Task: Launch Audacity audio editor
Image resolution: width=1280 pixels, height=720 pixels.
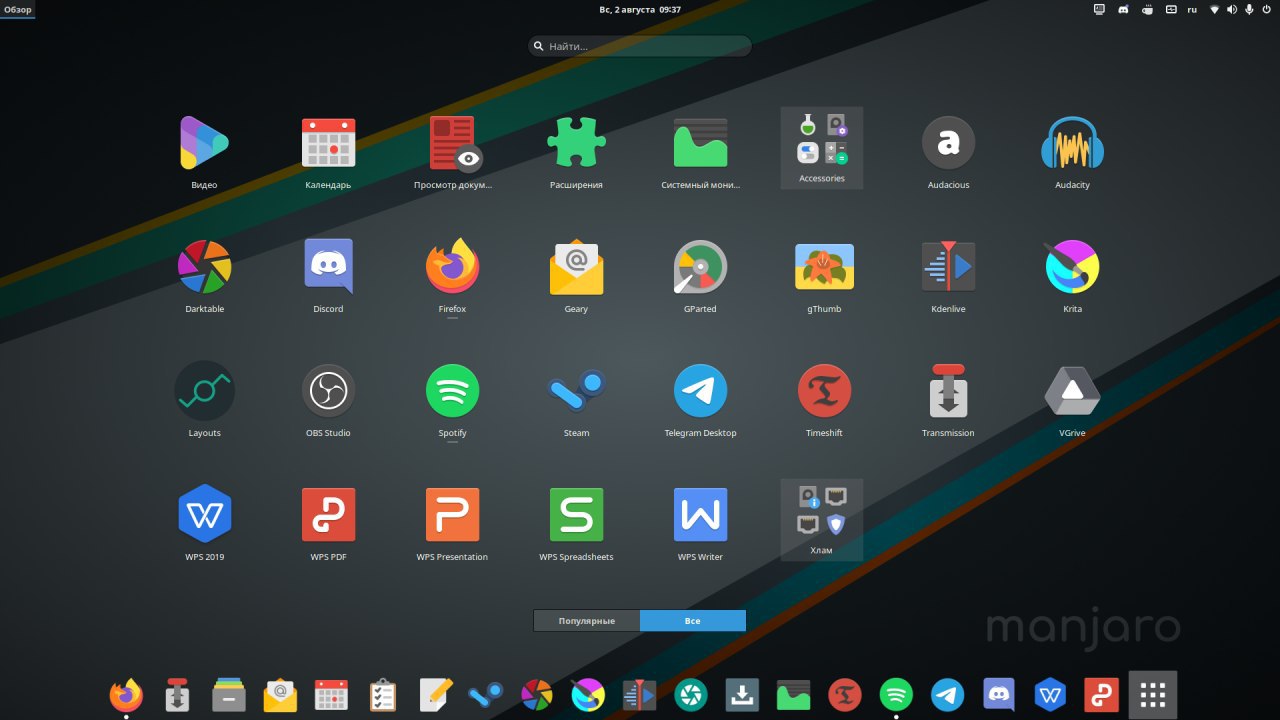Action: click(1072, 143)
